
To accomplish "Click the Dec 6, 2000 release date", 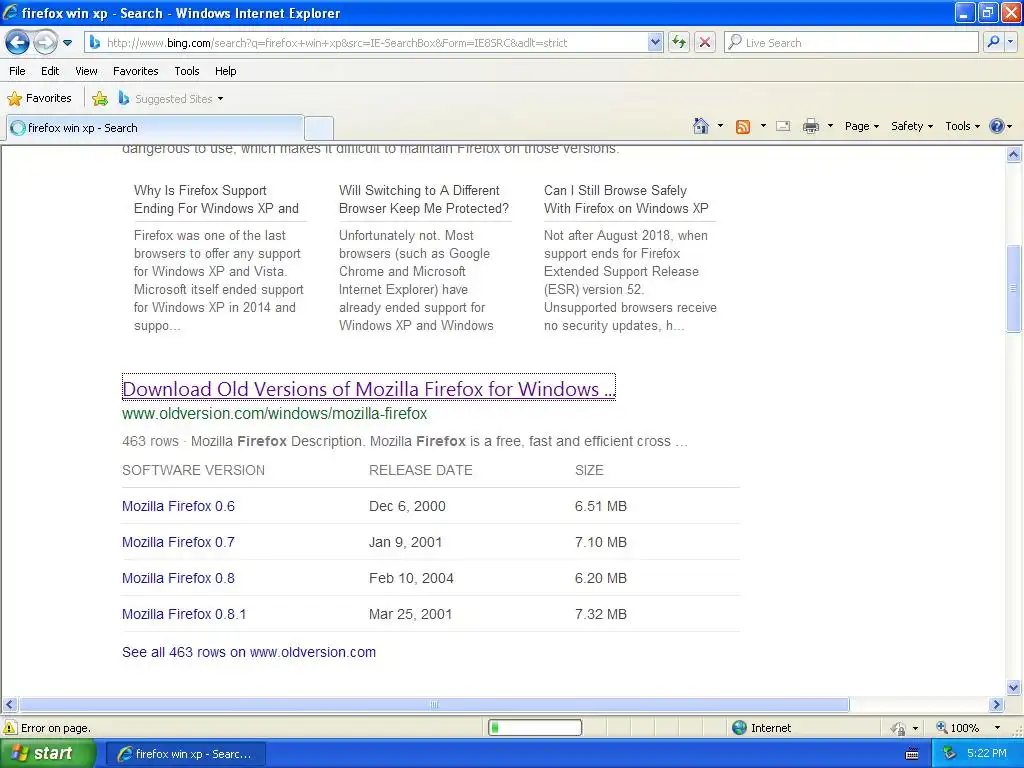I will point(408,506).
